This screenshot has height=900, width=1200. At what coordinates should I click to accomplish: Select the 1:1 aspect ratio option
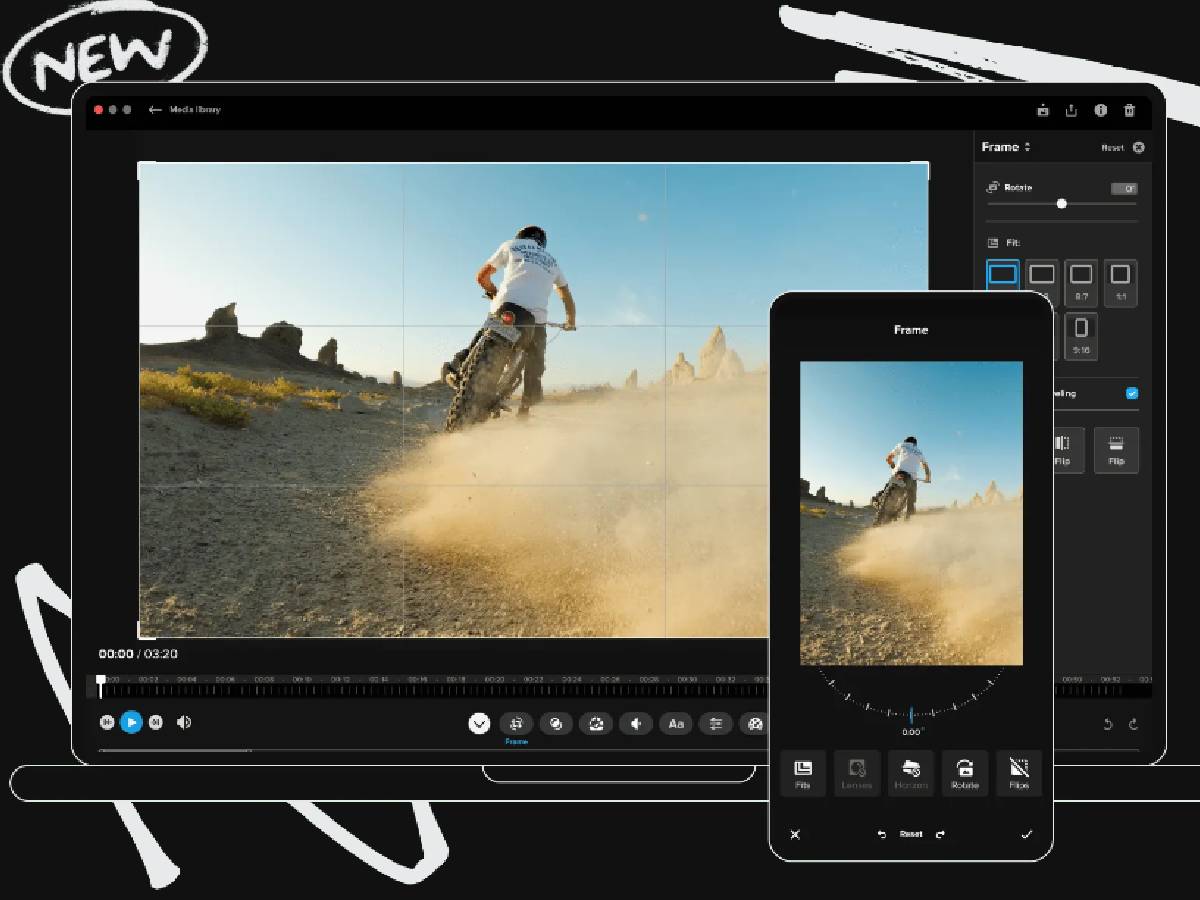pos(1120,281)
